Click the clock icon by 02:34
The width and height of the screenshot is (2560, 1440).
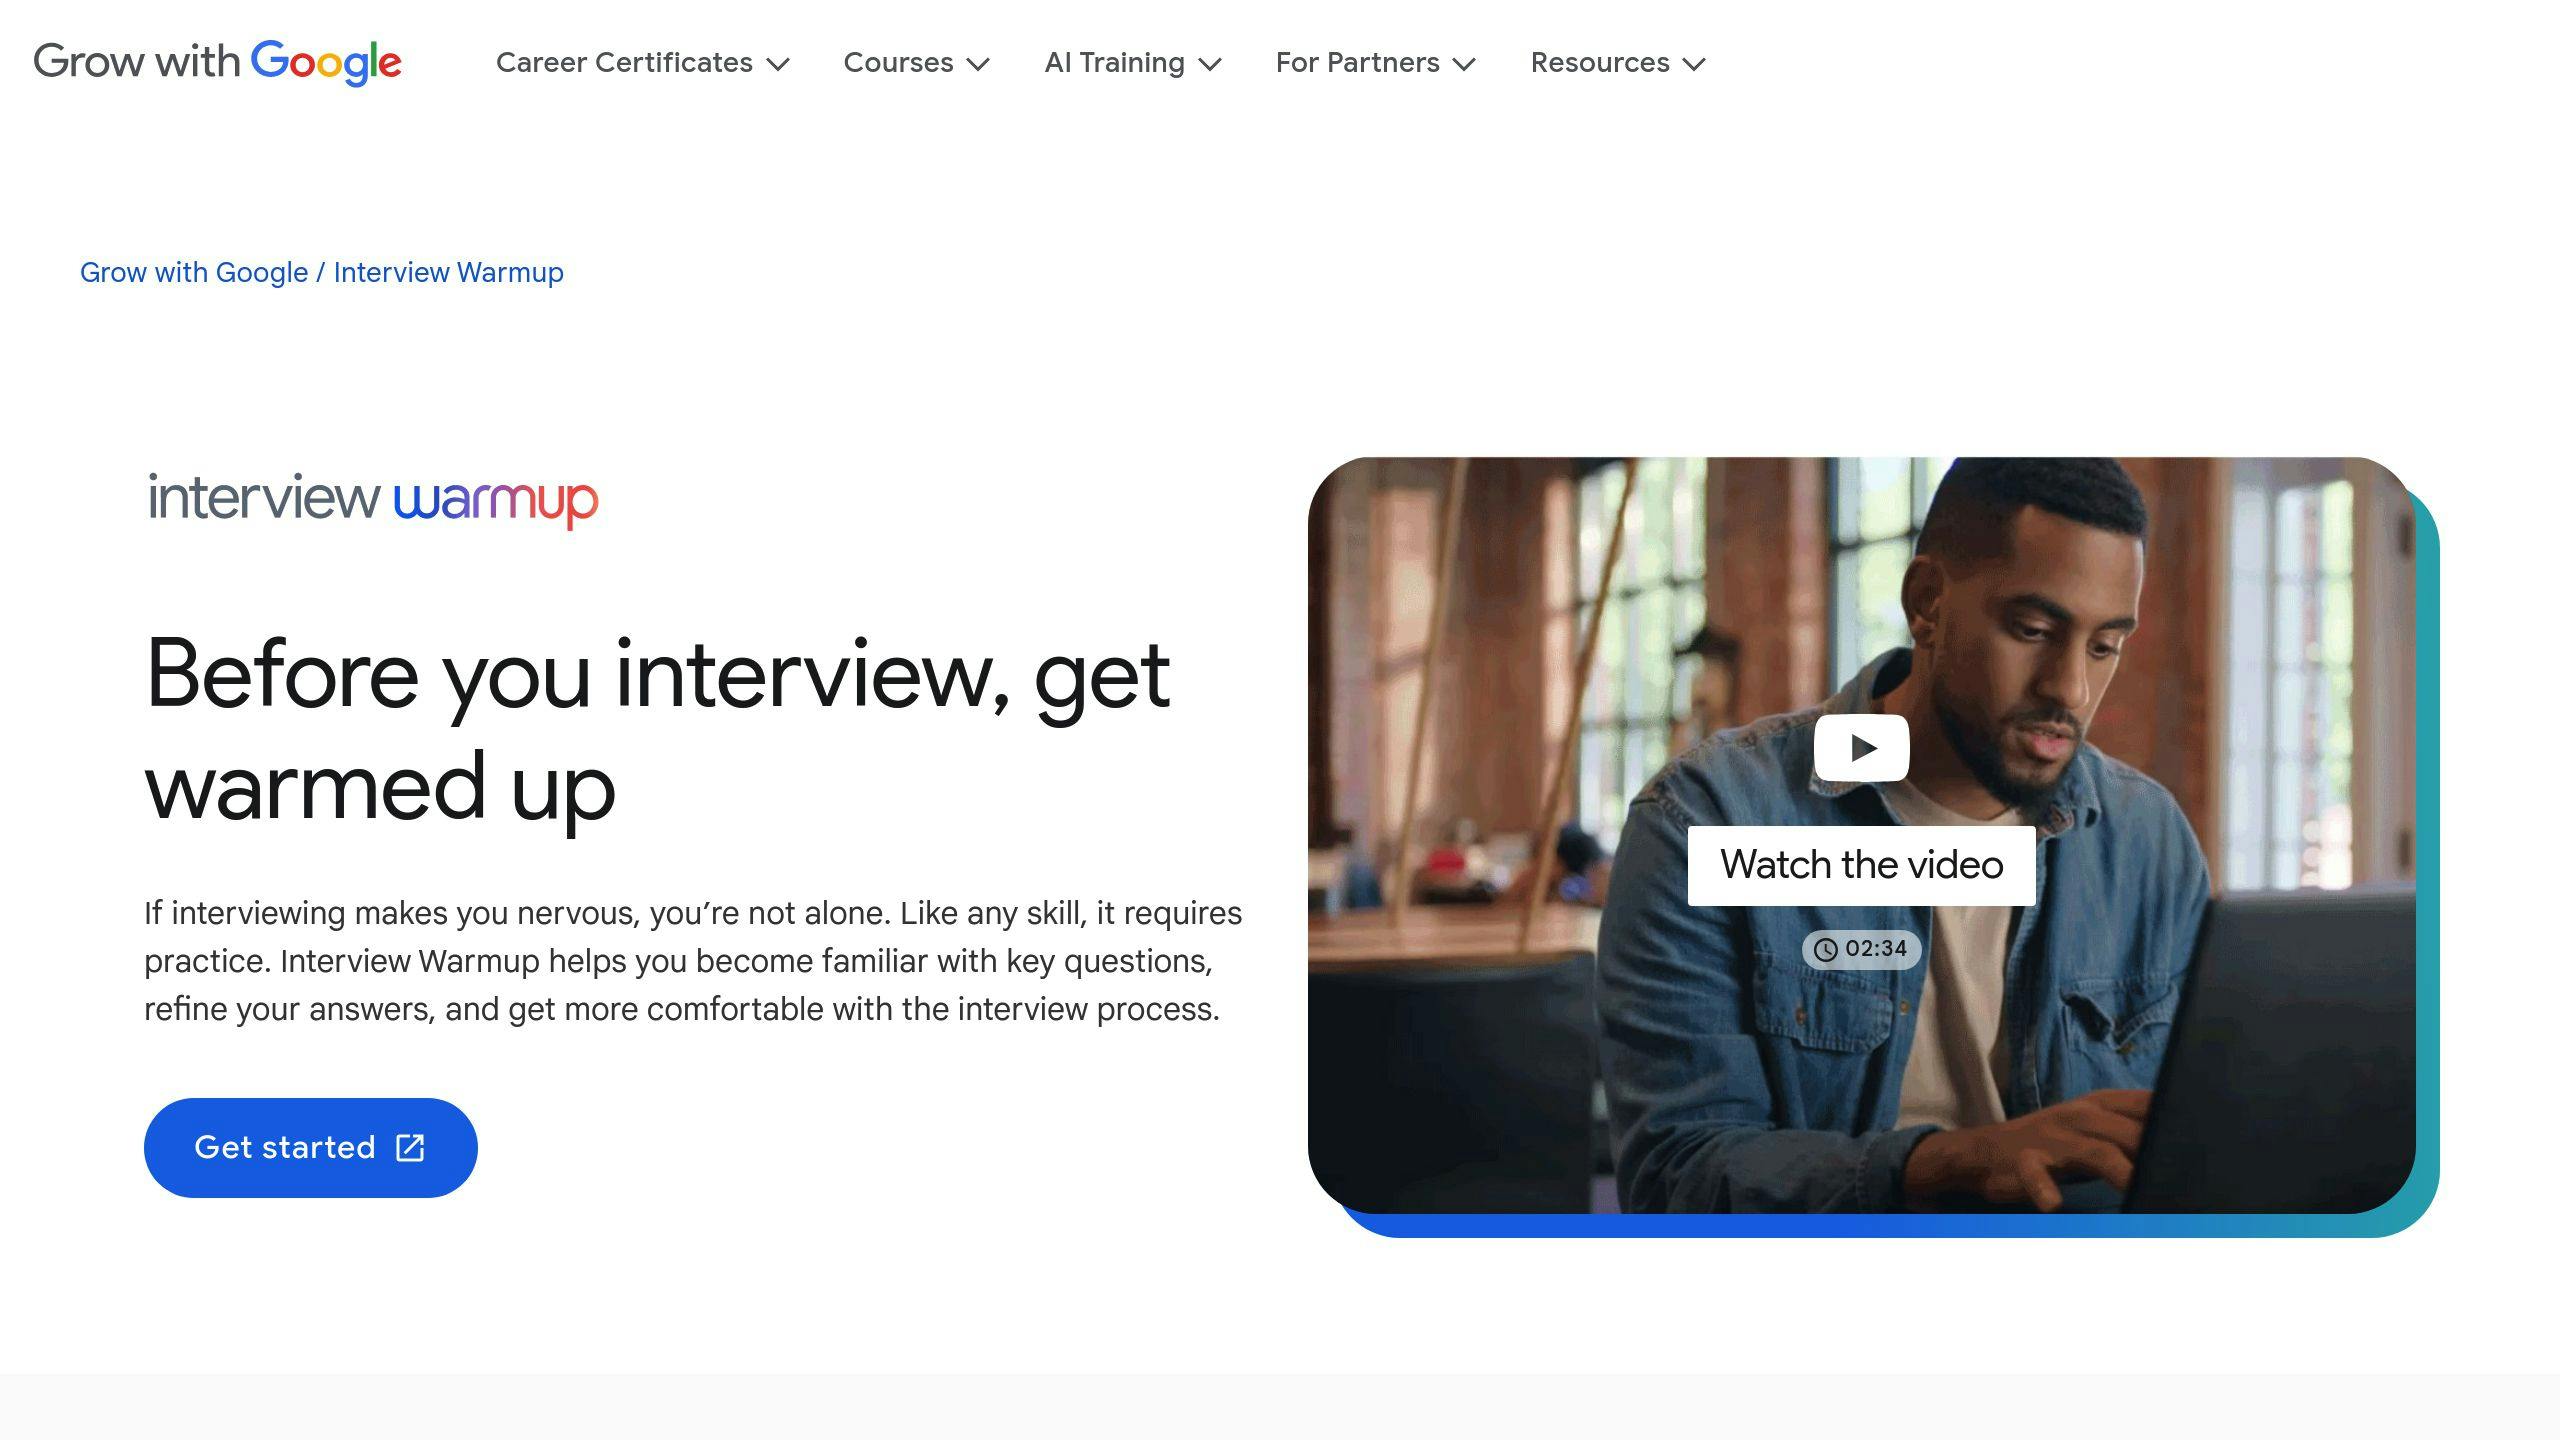point(1826,949)
